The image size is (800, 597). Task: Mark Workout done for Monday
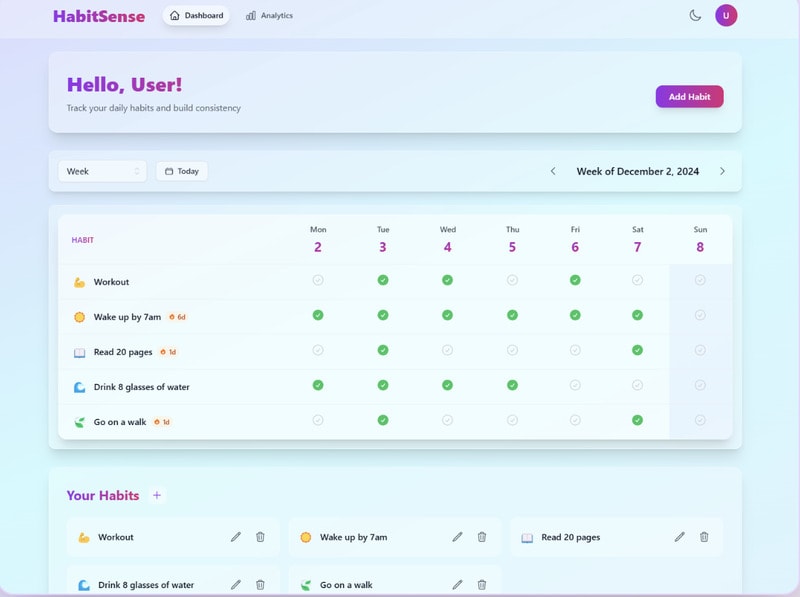[318, 280]
